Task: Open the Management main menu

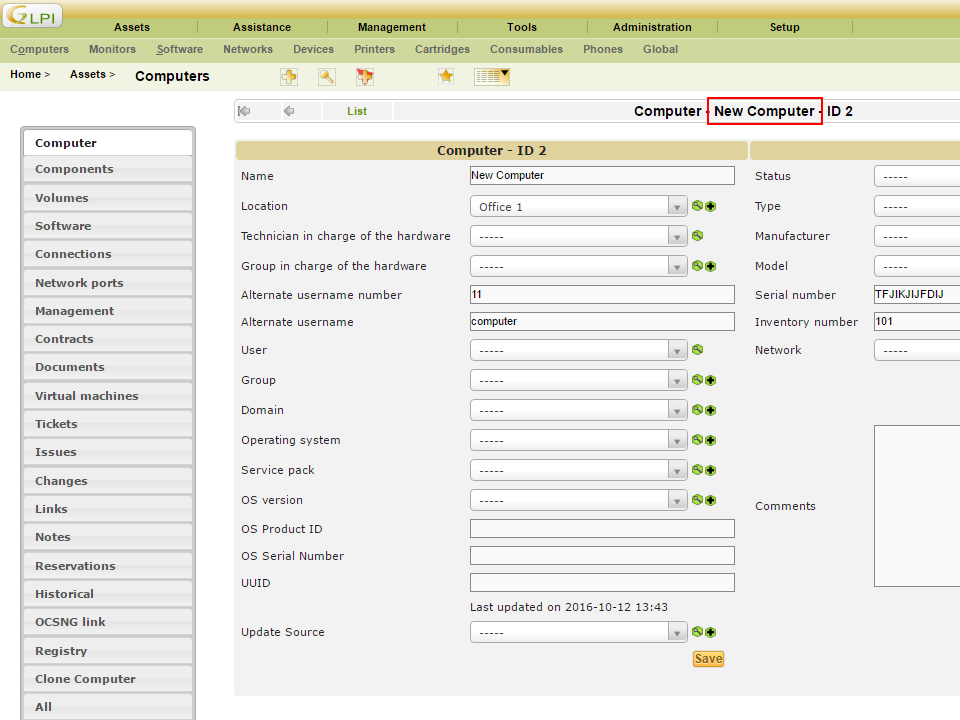Action: coord(392,27)
